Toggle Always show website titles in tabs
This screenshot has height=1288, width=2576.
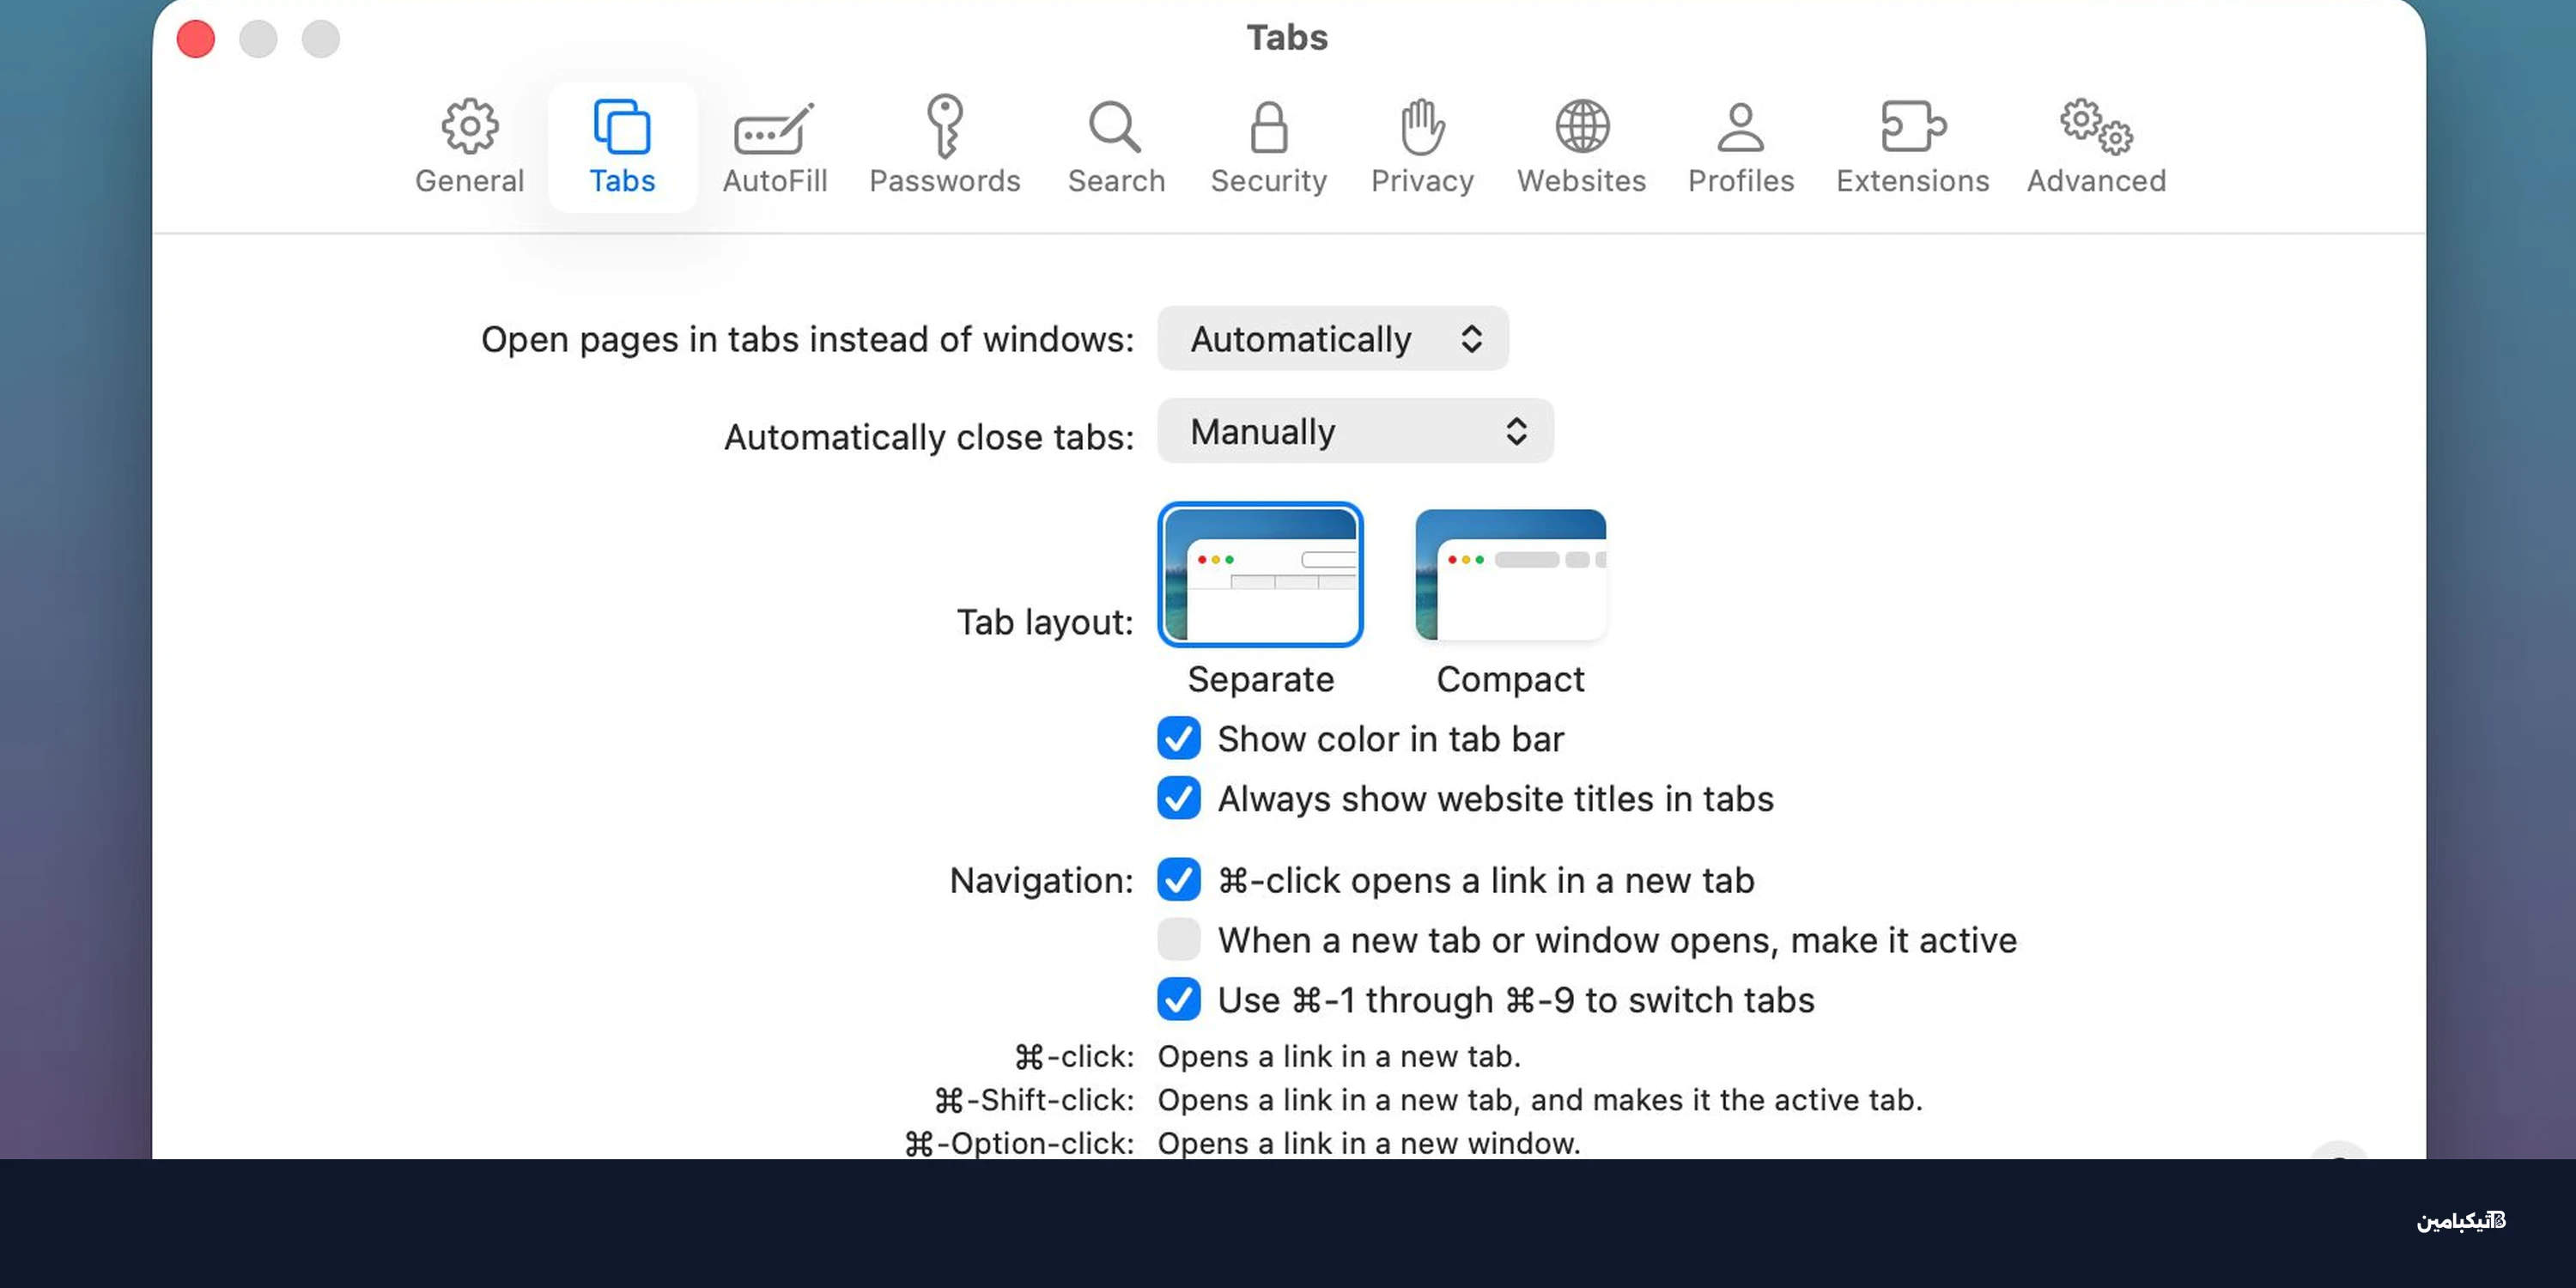coord(1179,799)
